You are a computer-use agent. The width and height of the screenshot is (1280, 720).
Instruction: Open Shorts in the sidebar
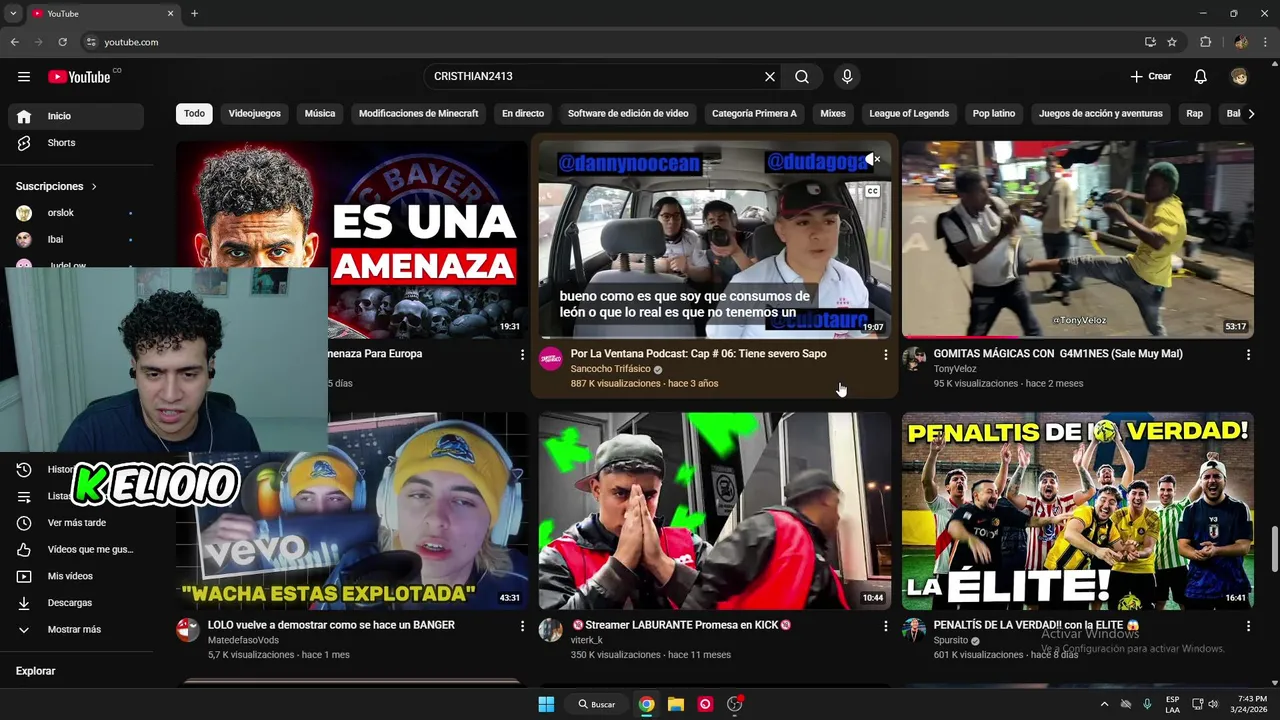click(76, 143)
